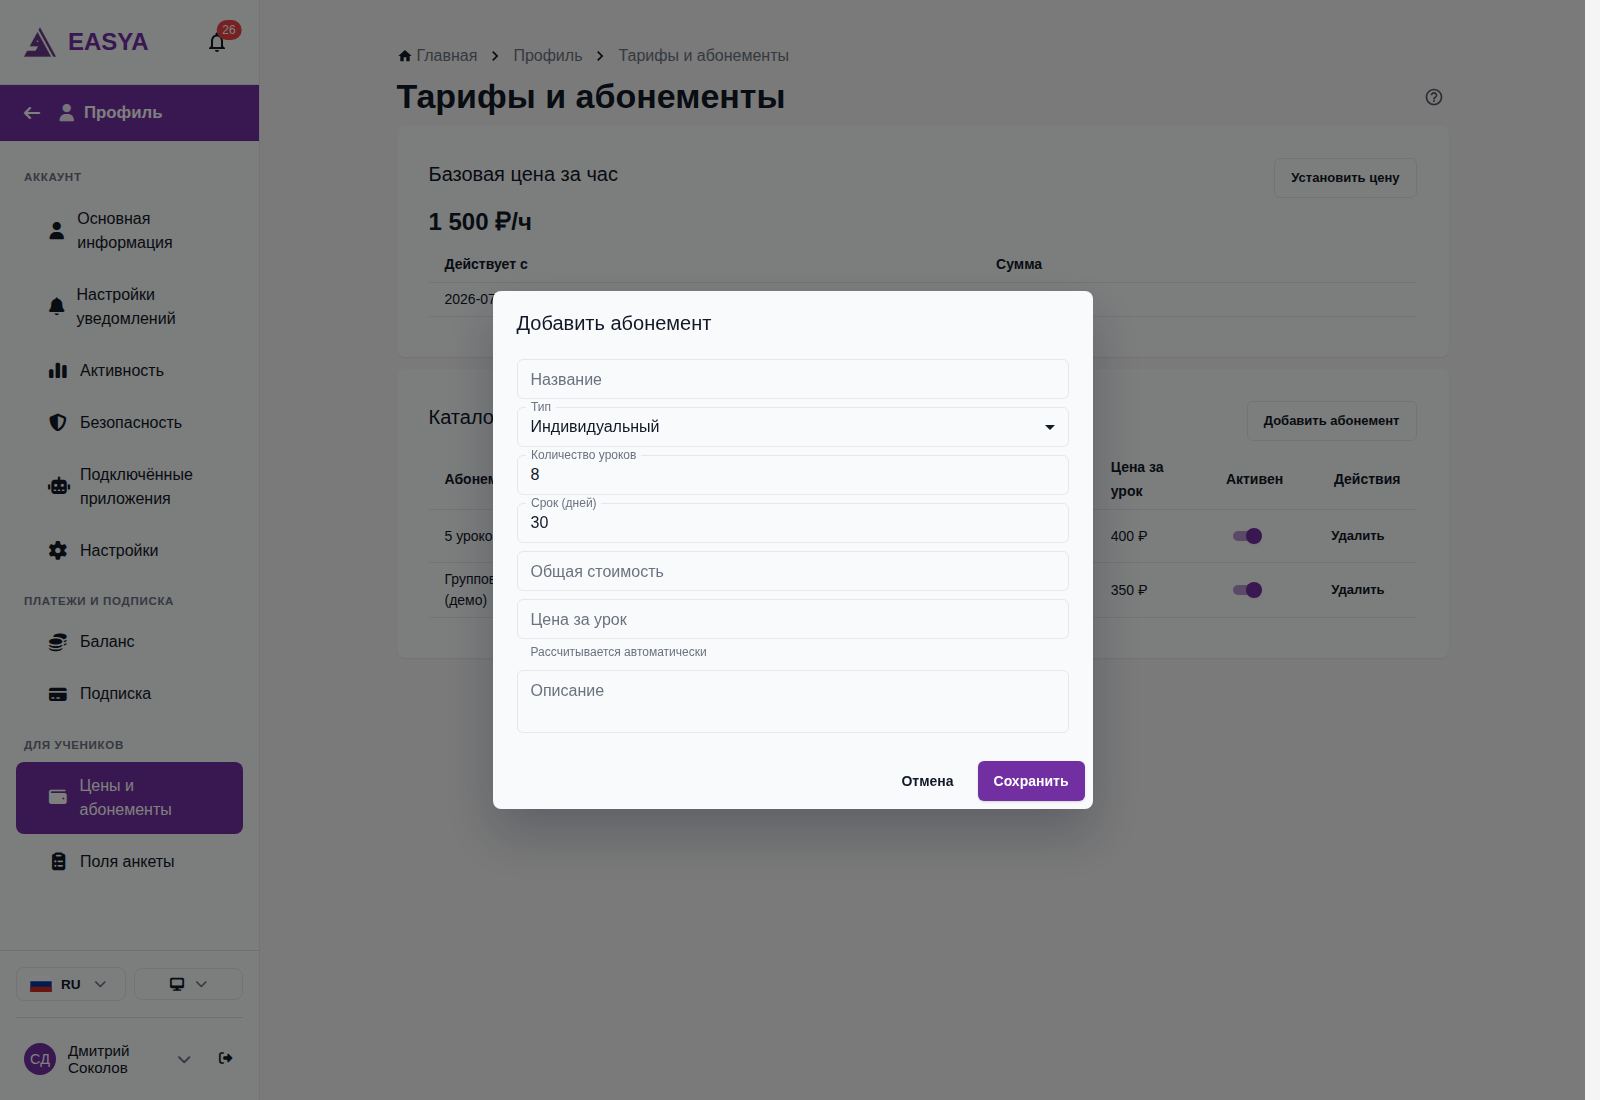Open the RU language selector
Screen dimensions: 1600x1100
(x=70, y=984)
